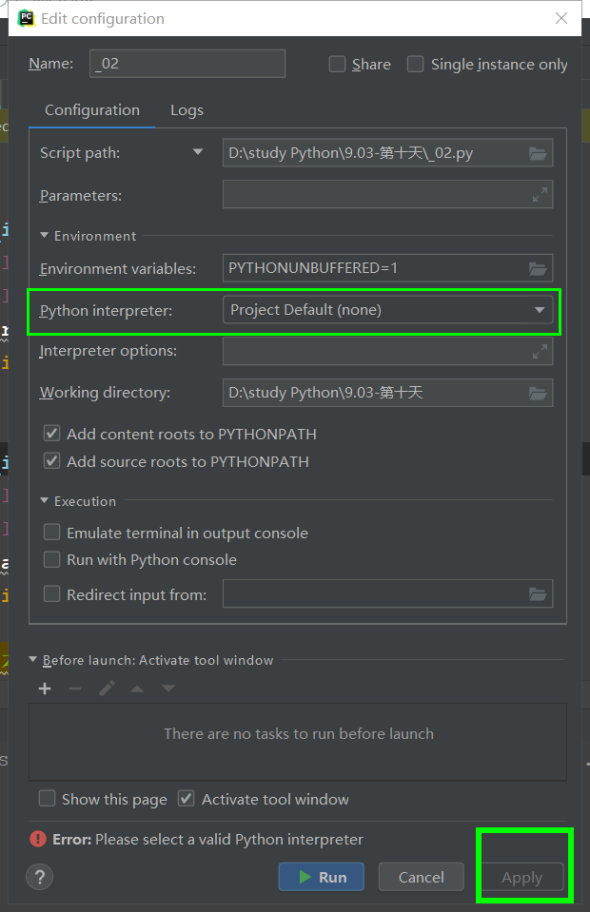
Task: Uncheck Add source roots to PYTHONPATH
Action: click(x=51, y=461)
